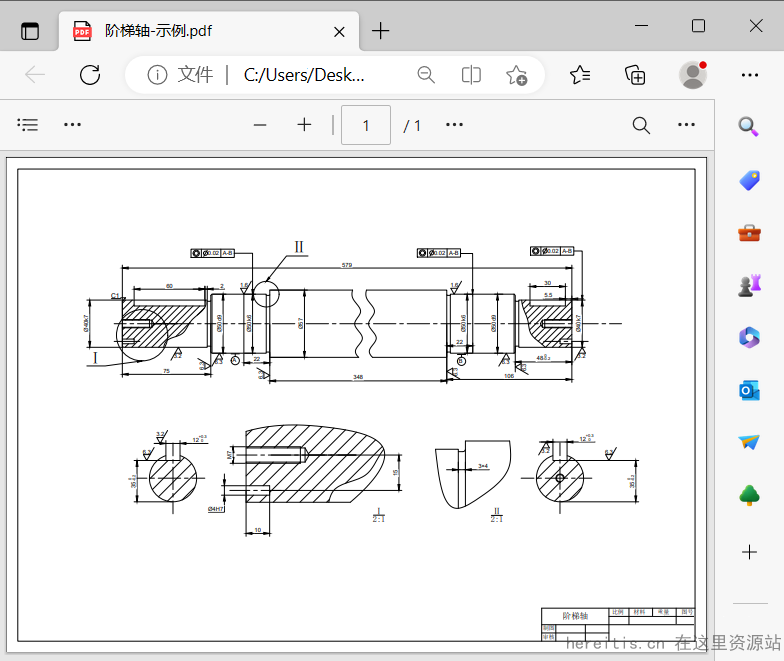Click the detail II label
The height and width of the screenshot is (661, 784).
pyautogui.click(x=298, y=247)
